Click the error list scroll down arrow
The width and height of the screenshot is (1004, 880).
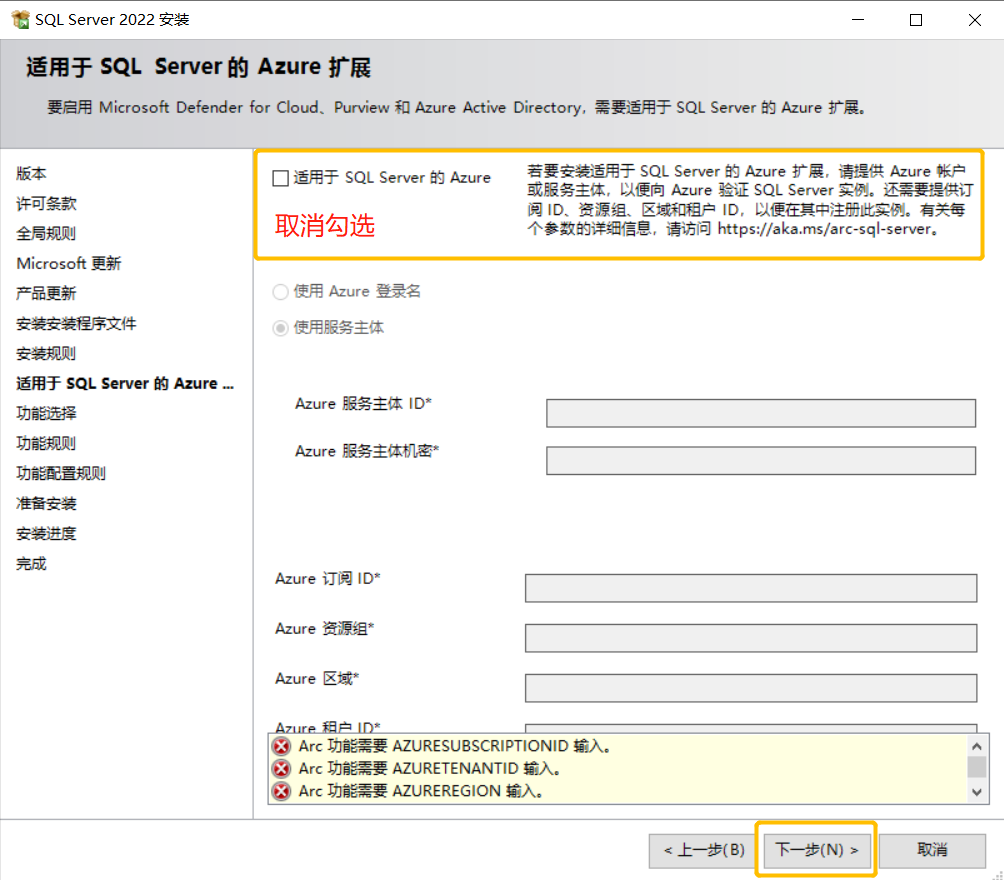tap(976, 792)
